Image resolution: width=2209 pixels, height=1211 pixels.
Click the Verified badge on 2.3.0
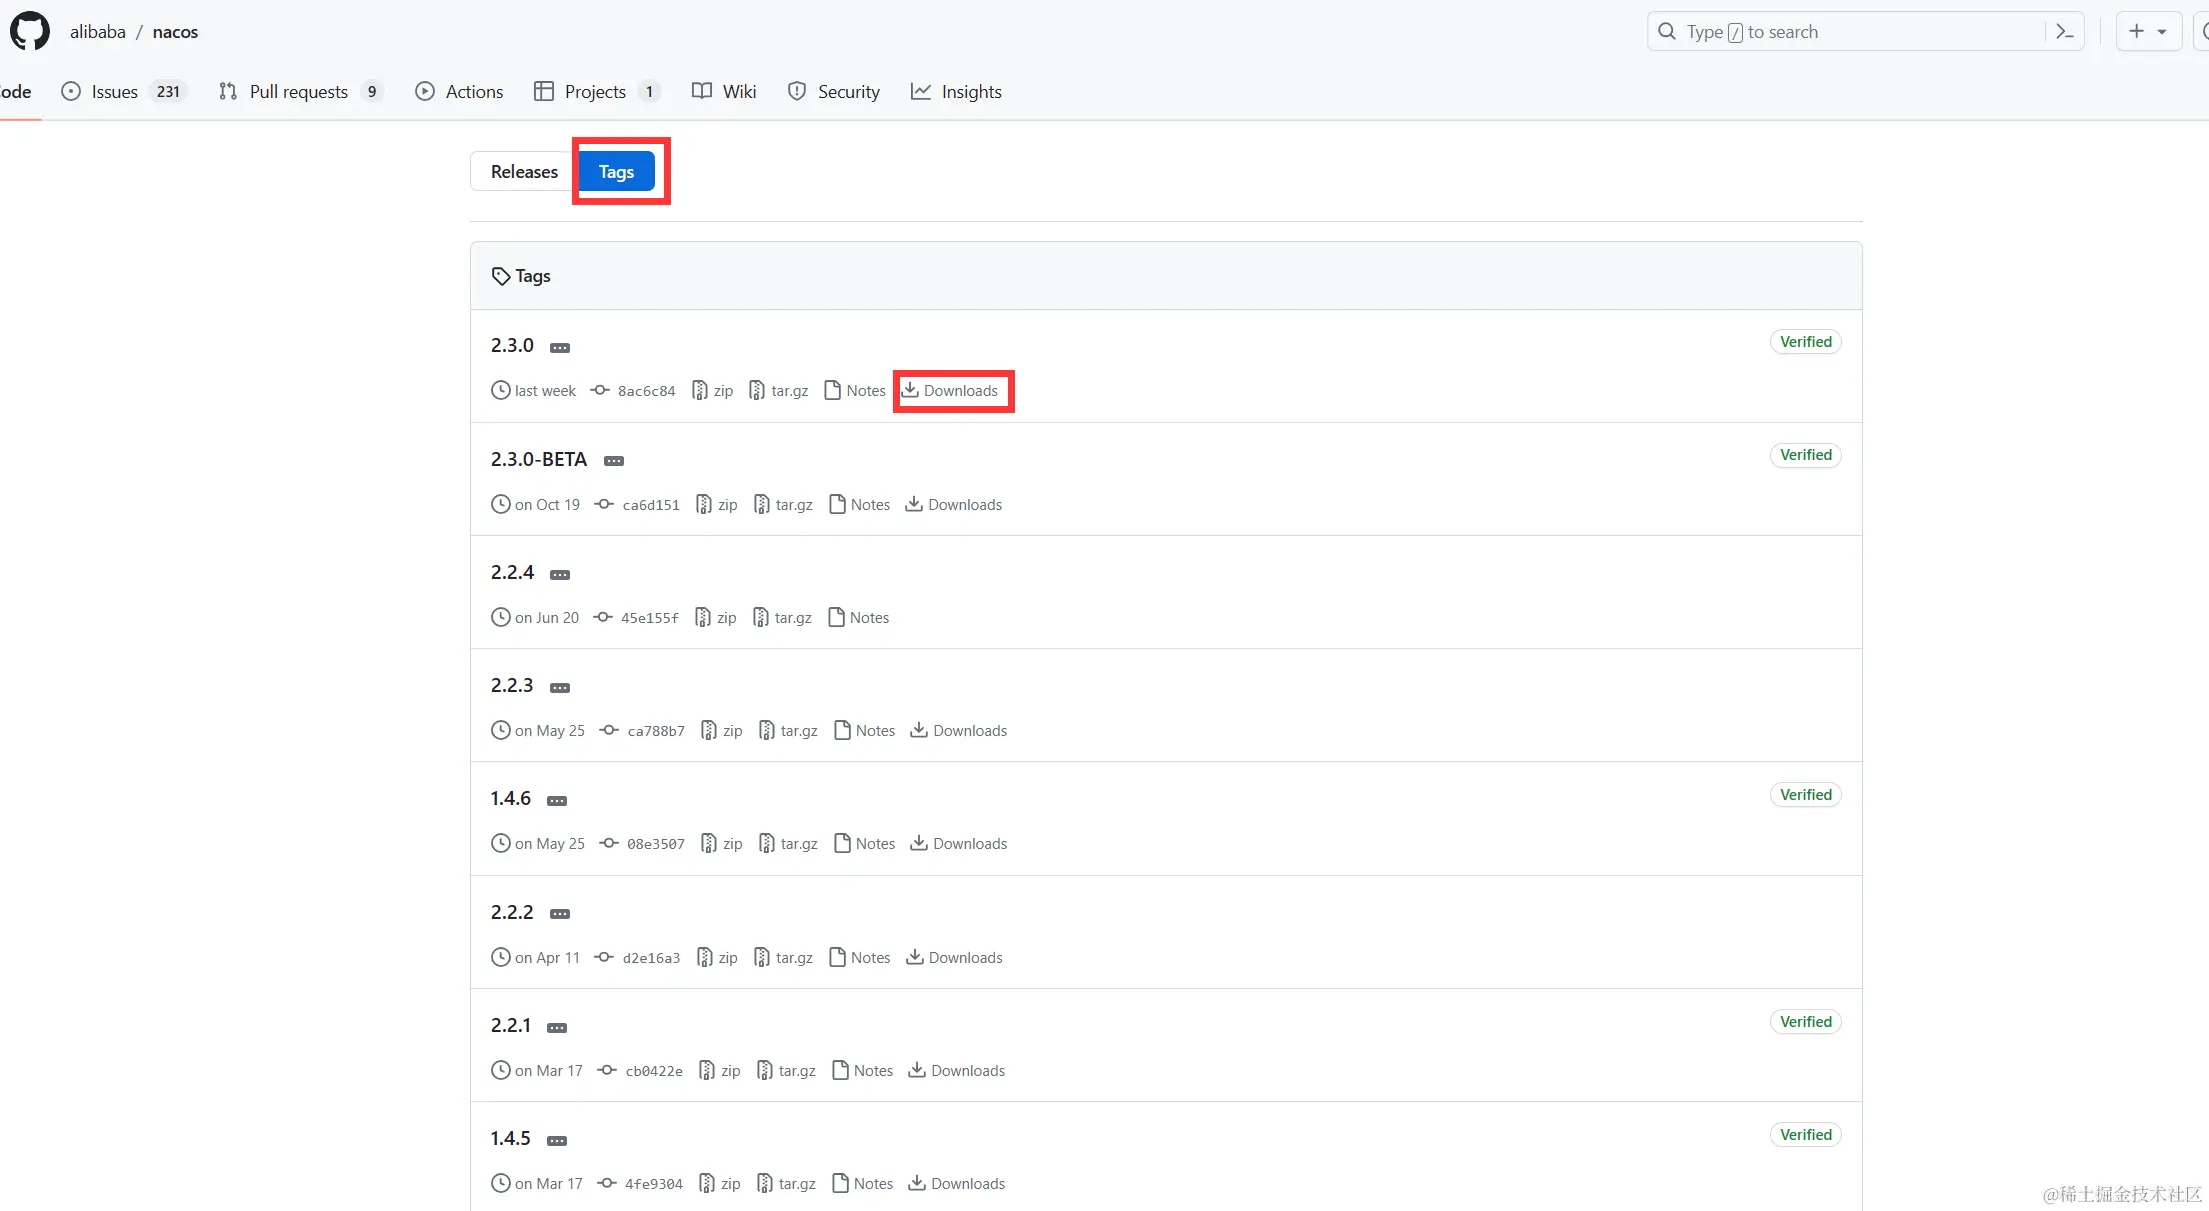click(x=1806, y=342)
